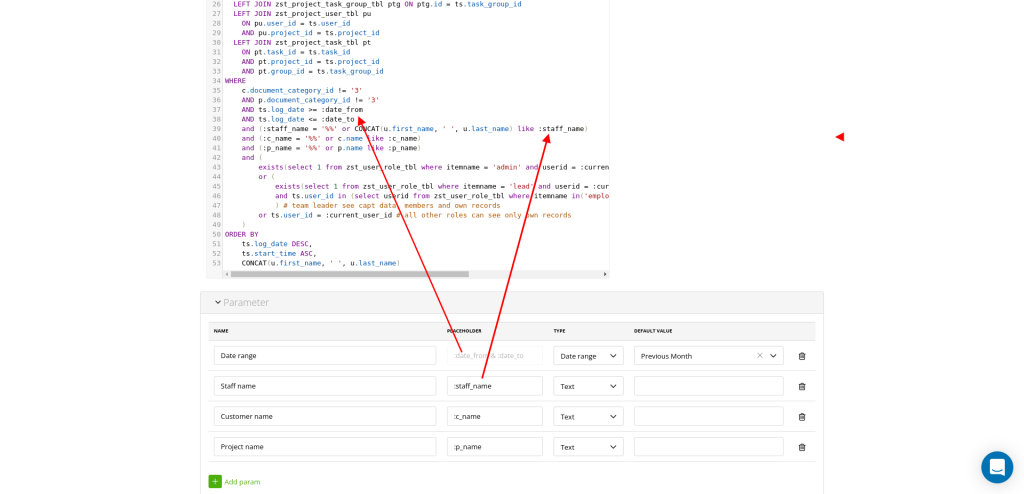
Task: Click the :c_name placeholder field
Action: coord(494,416)
